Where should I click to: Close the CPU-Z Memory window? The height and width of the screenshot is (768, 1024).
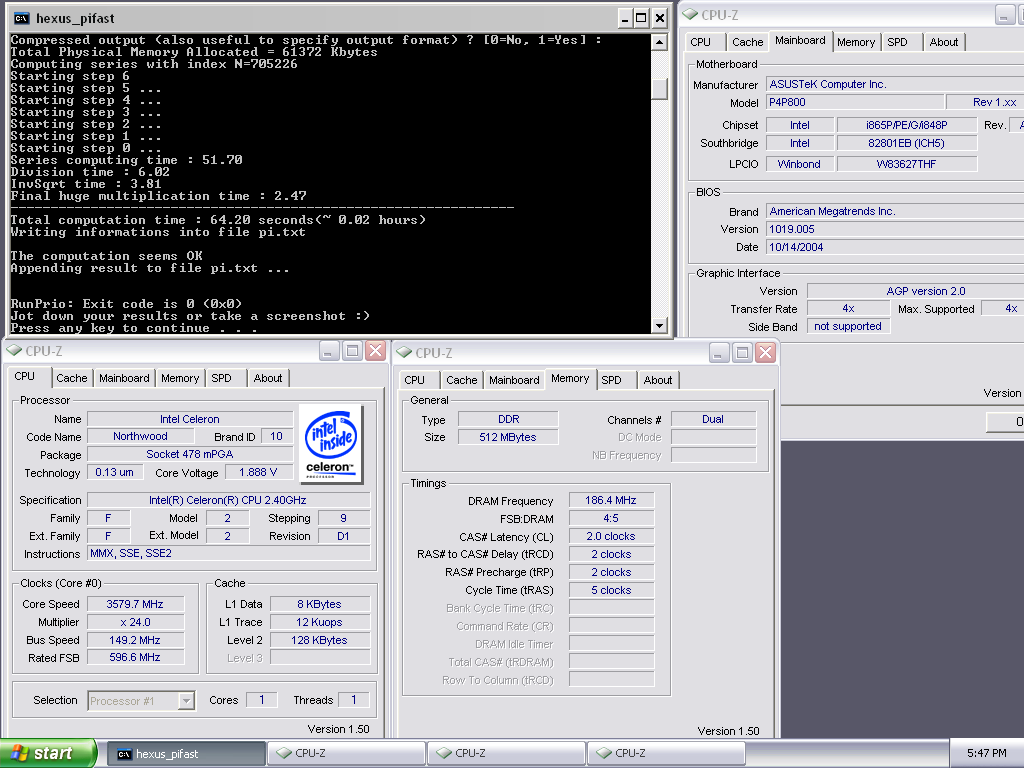click(765, 353)
